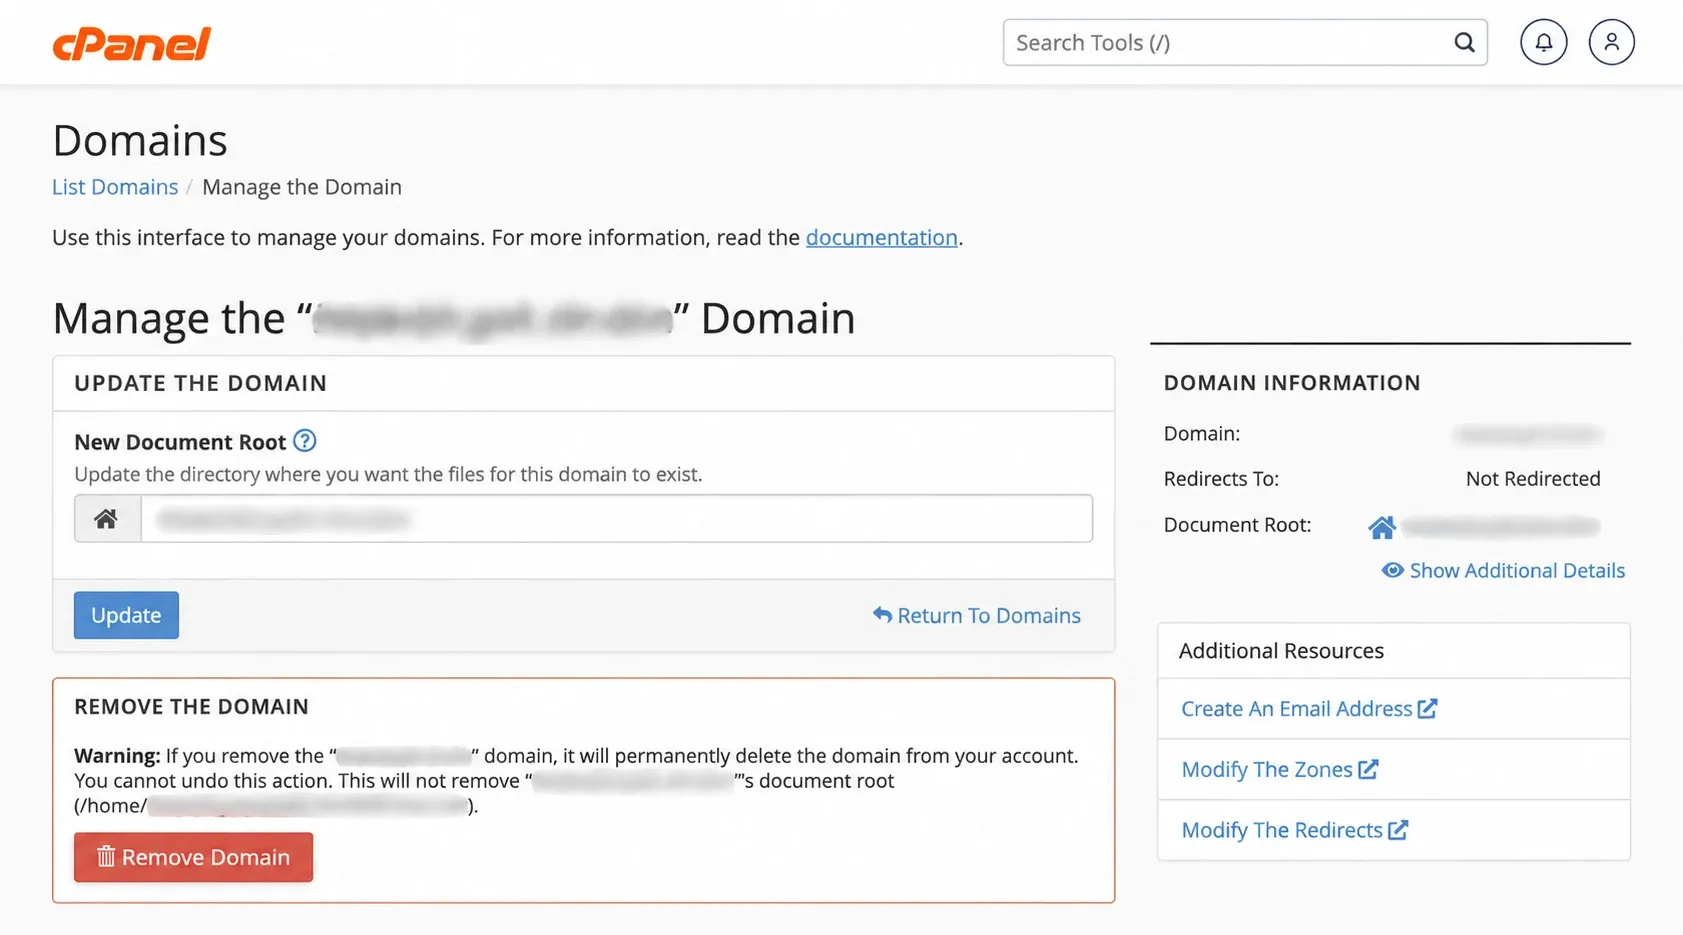Click the blue home icon in Domain Information
This screenshot has height=935, width=1683.
click(x=1381, y=527)
